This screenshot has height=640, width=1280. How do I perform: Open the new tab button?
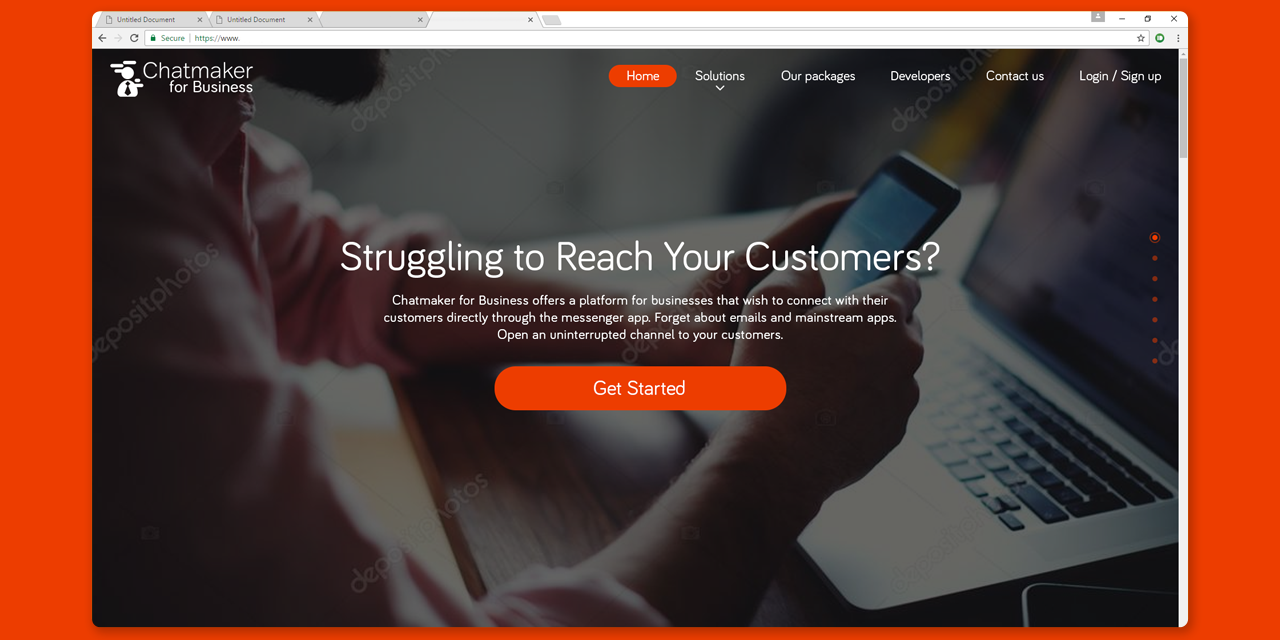pyautogui.click(x=551, y=20)
